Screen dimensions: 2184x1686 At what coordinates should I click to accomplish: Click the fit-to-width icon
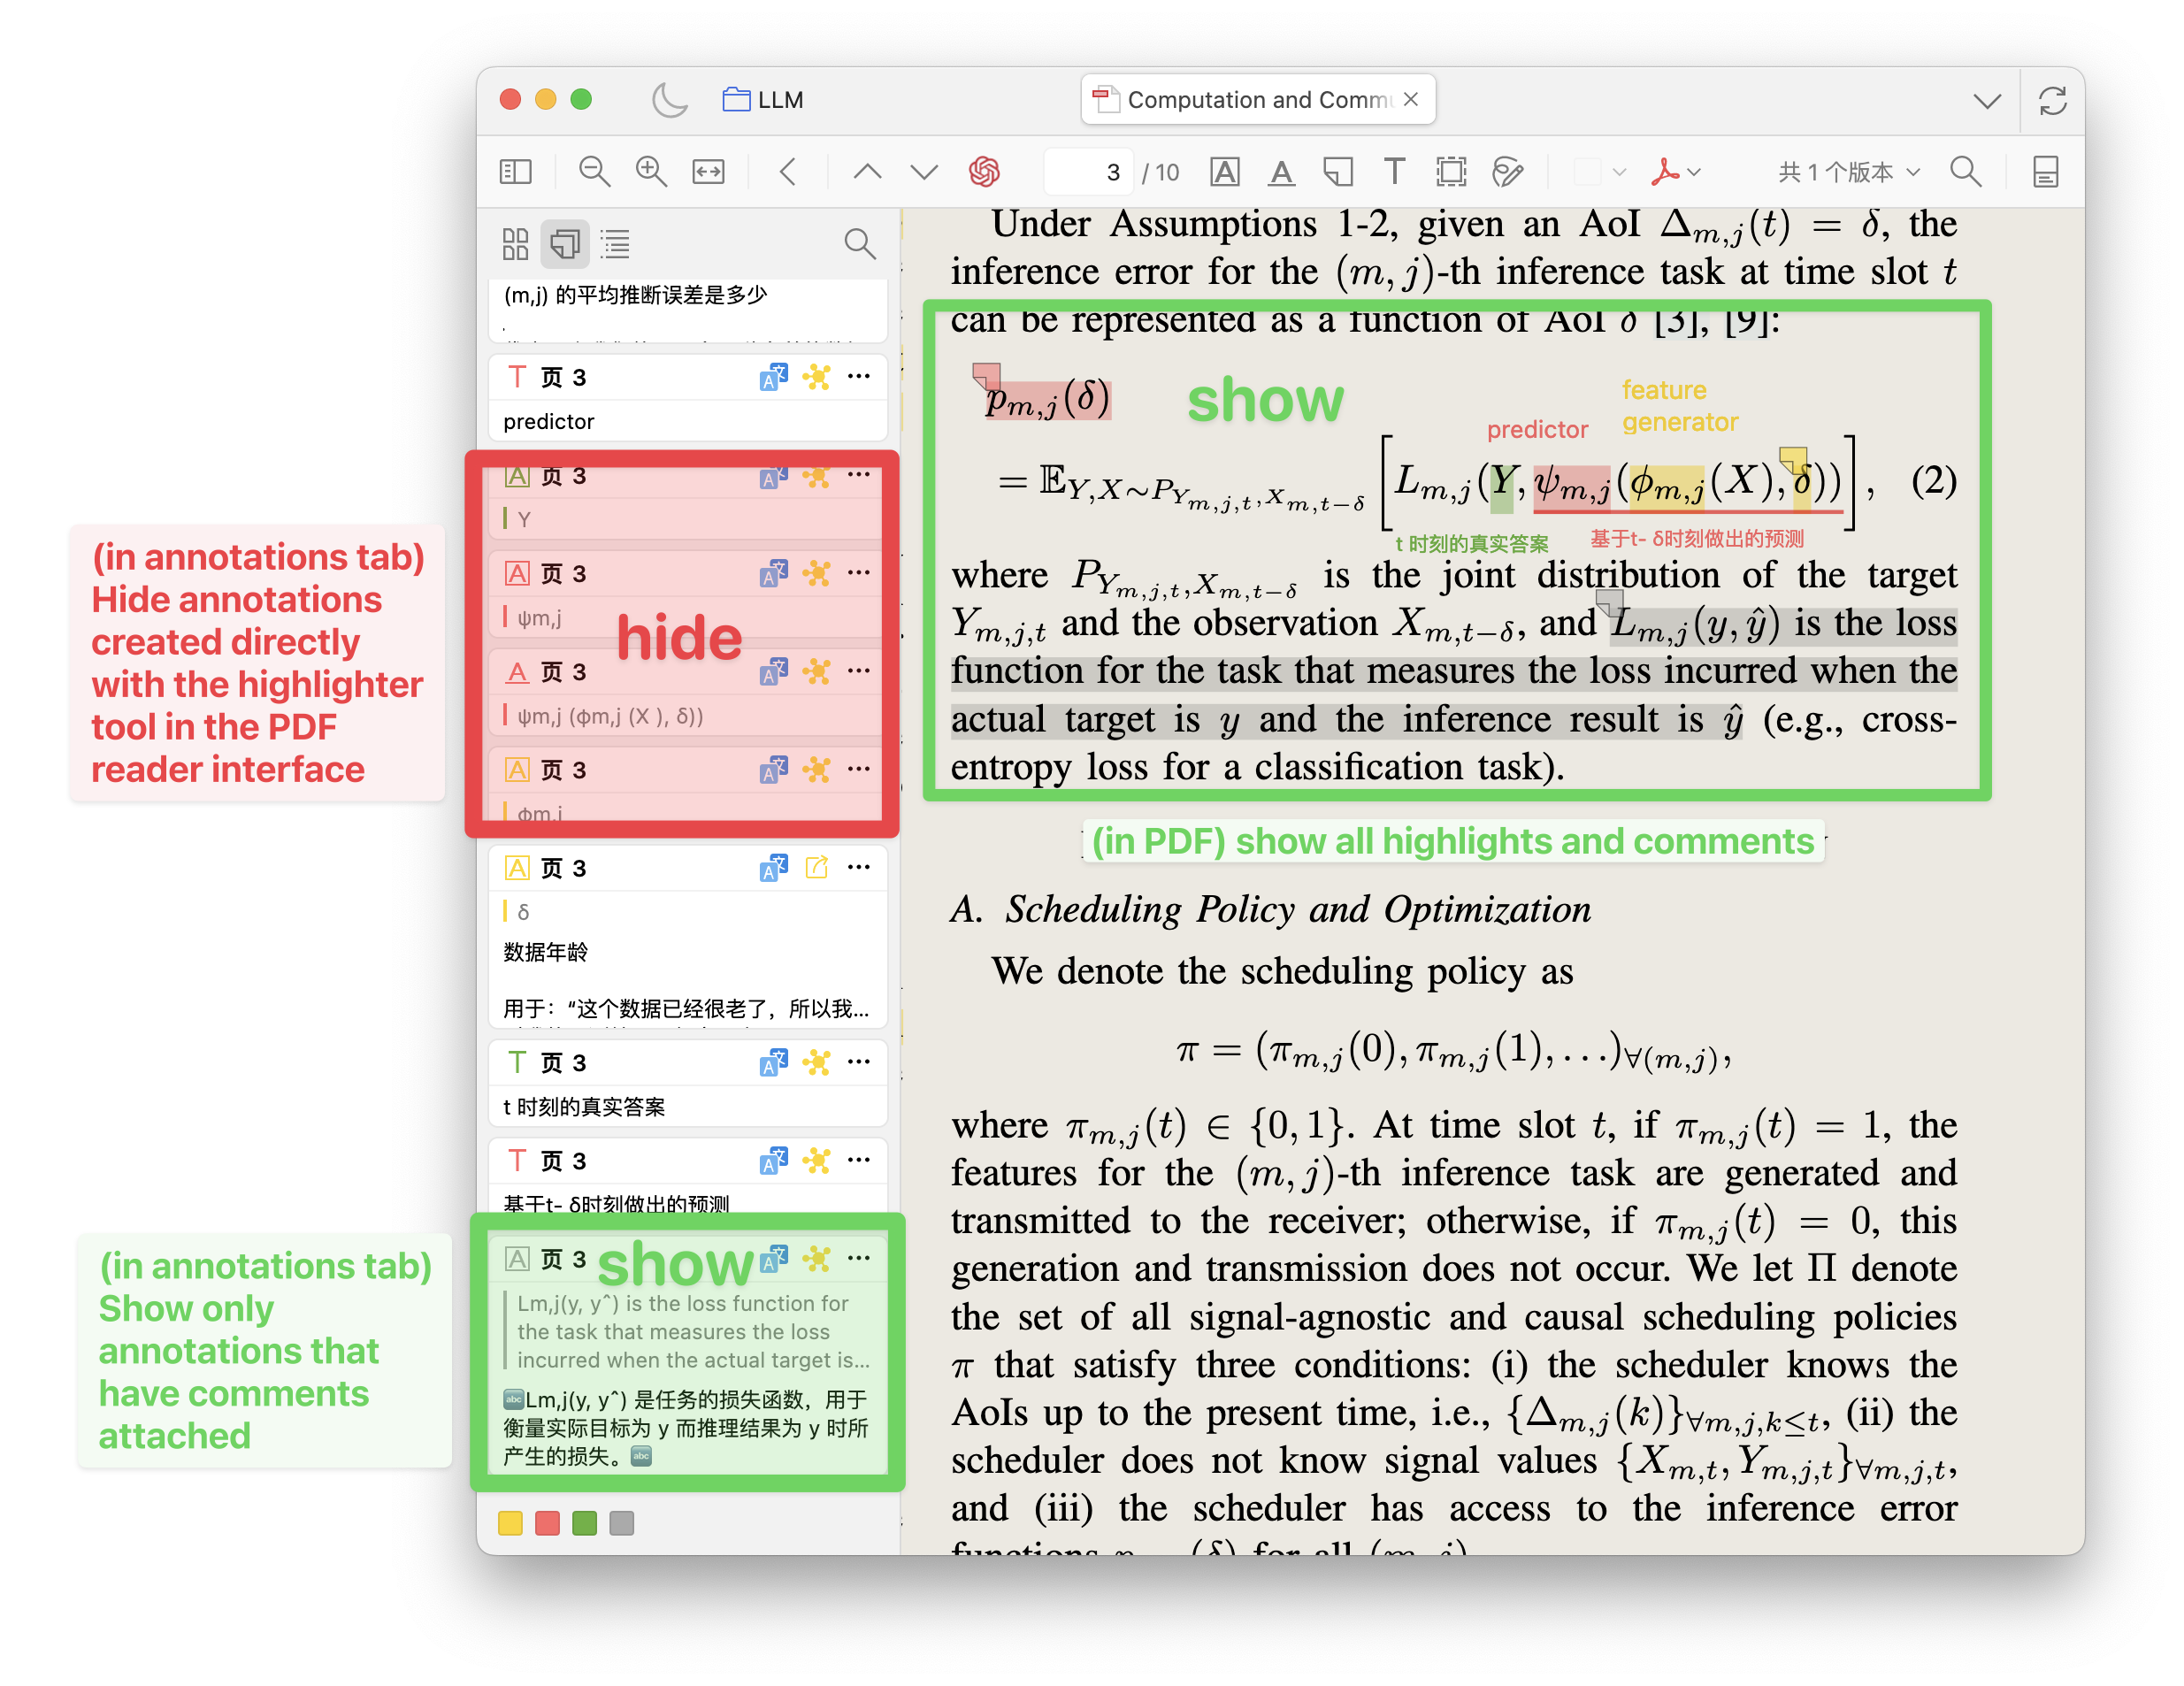(708, 172)
